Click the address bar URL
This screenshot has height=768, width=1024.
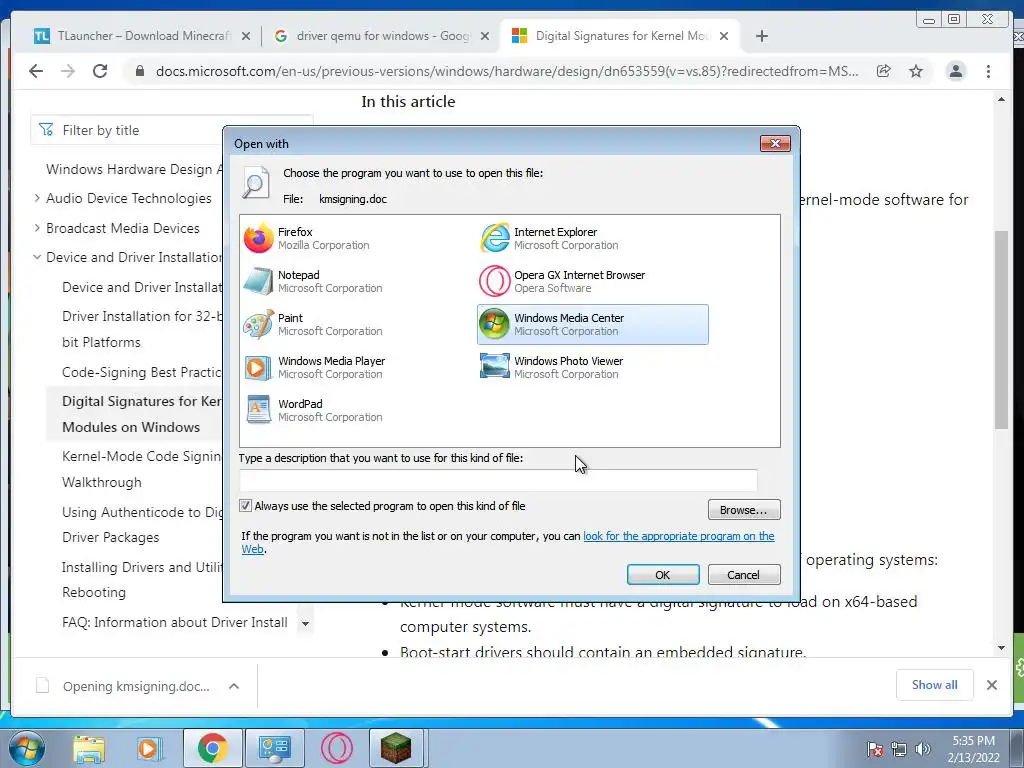point(507,71)
